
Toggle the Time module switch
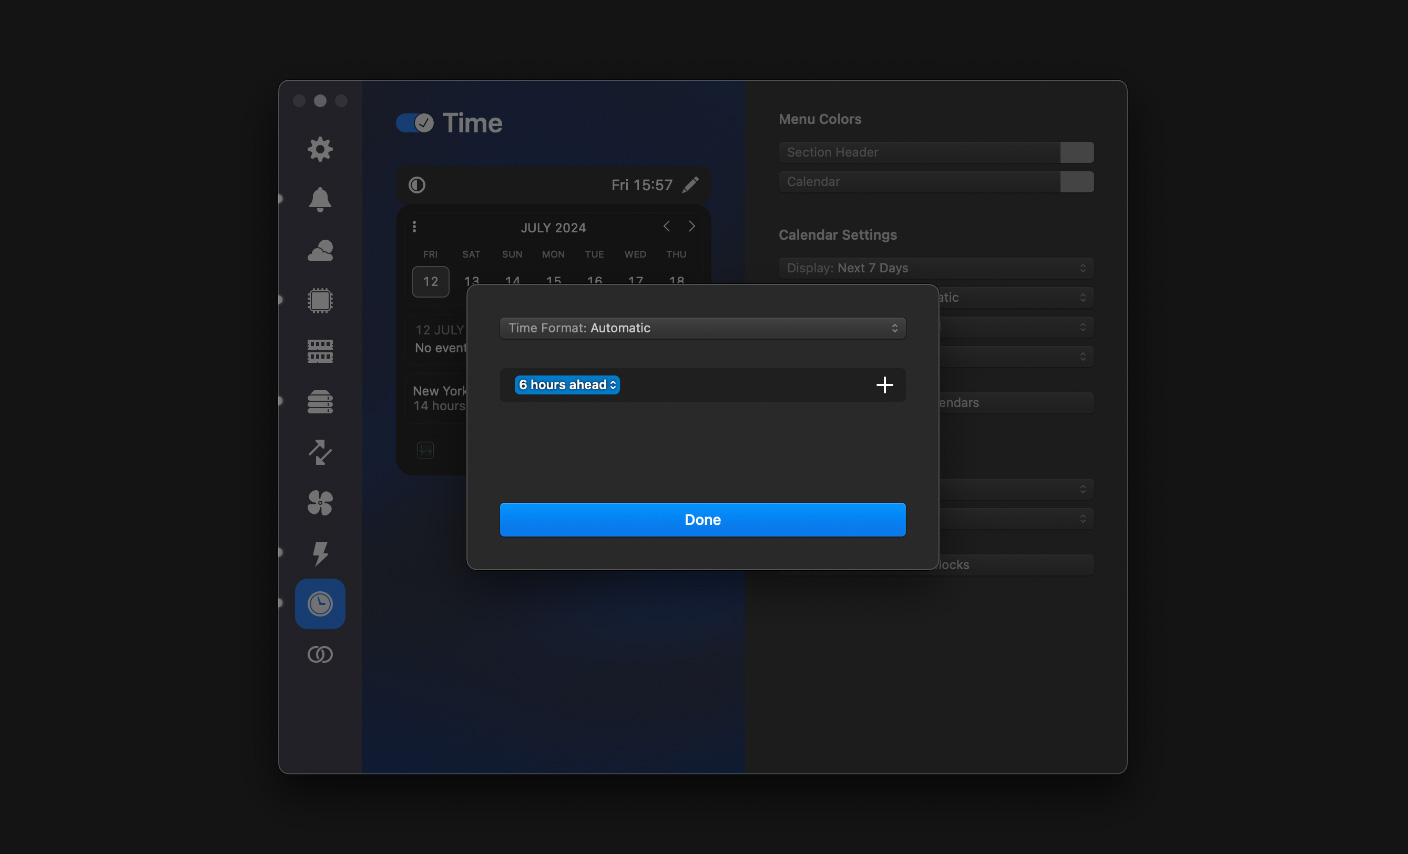(x=414, y=123)
